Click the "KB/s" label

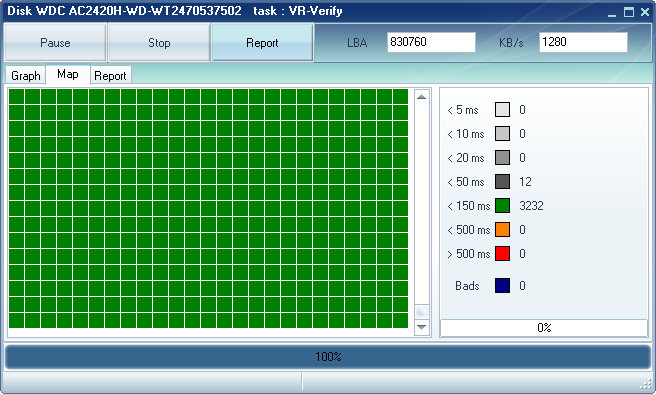click(x=511, y=43)
